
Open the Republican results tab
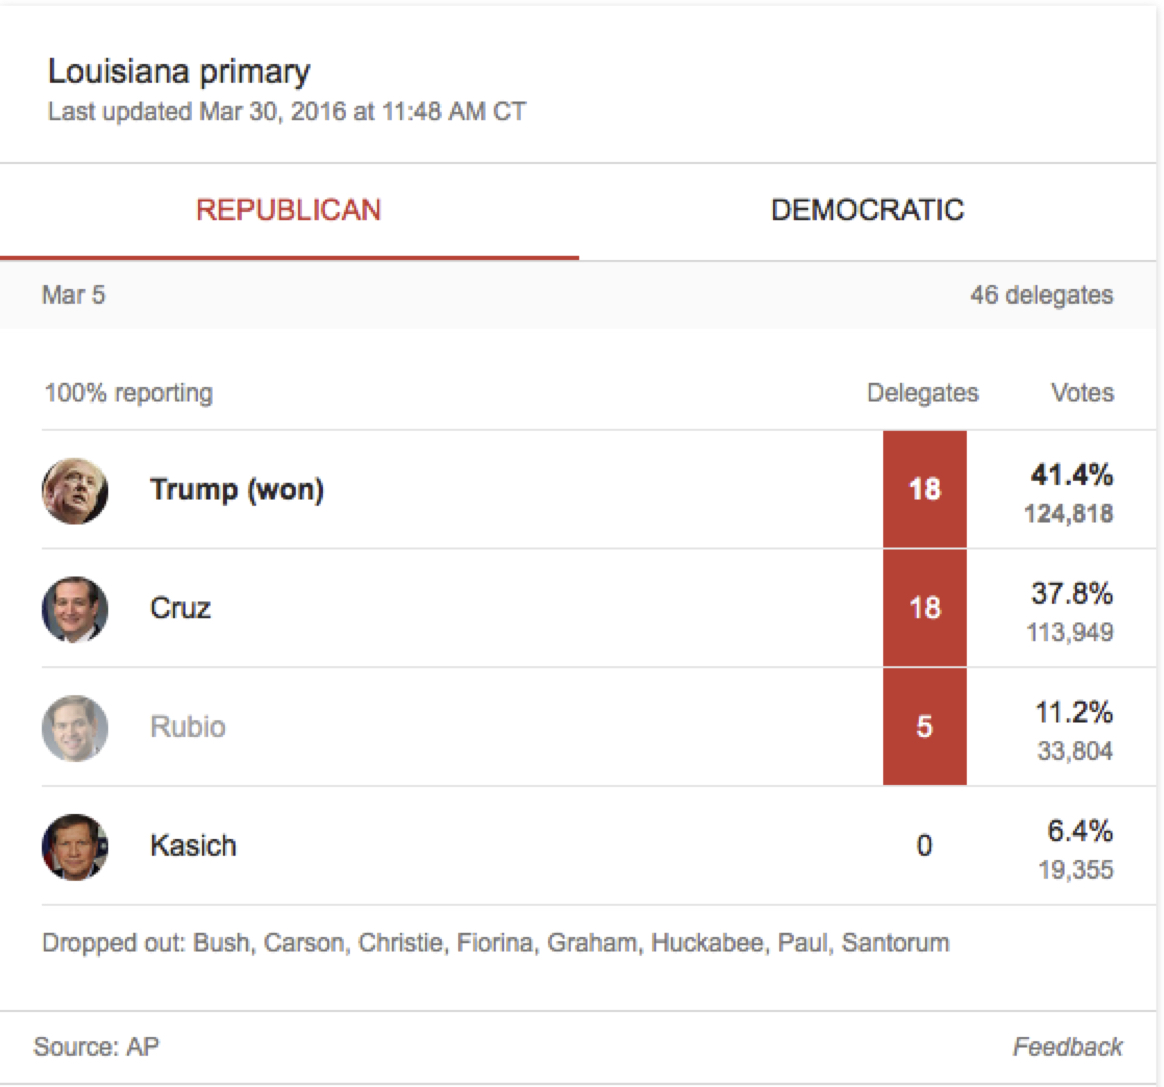pos(288,210)
